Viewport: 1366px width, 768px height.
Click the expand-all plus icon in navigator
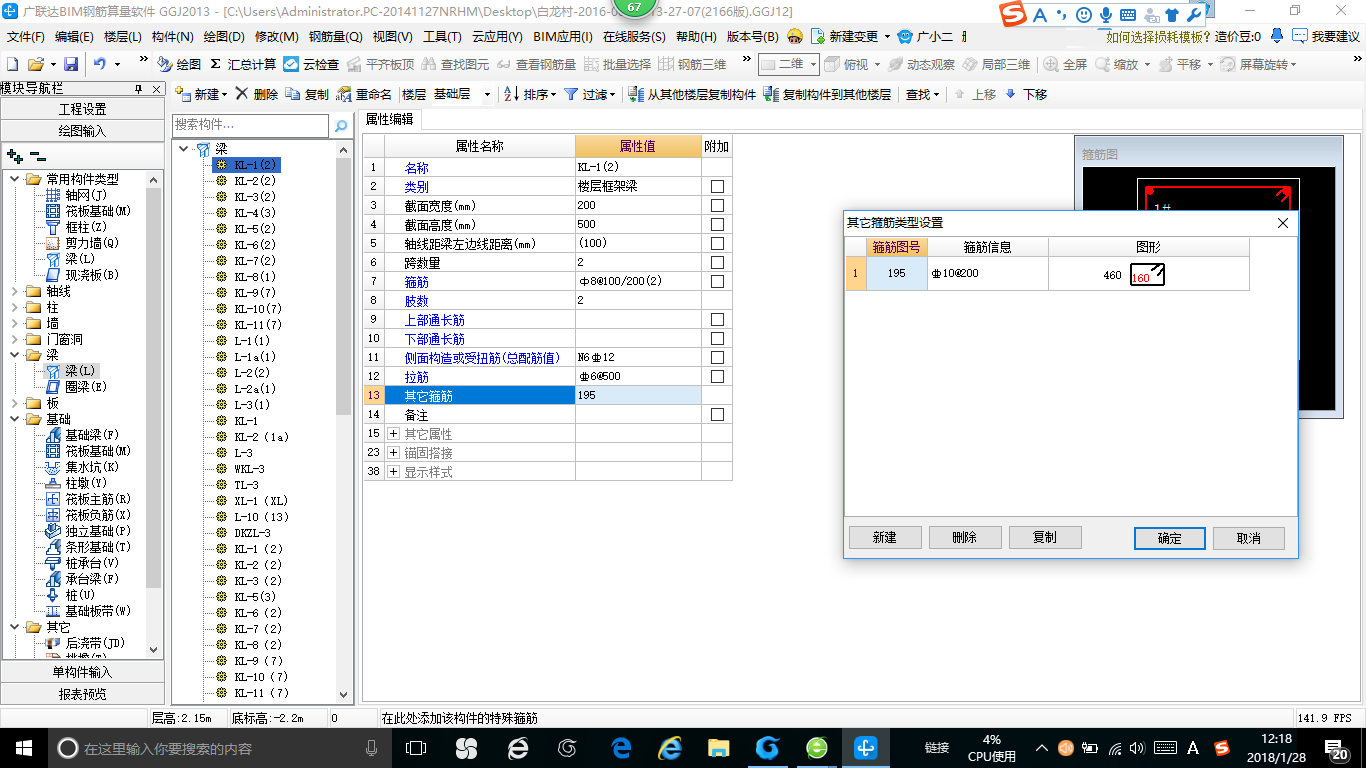tap(15, 157)
